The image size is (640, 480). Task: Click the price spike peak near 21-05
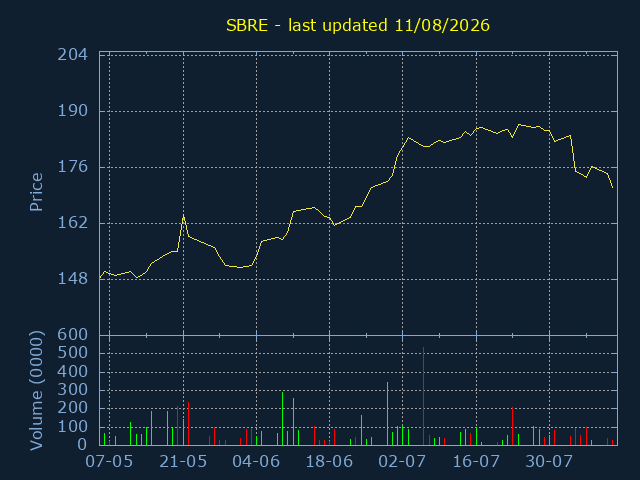pos(183,215)
